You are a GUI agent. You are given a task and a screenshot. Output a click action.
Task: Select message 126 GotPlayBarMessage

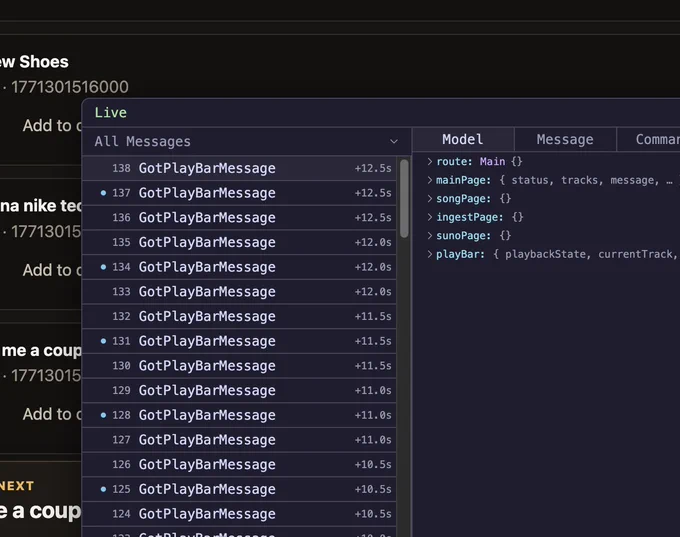[239, 465]
